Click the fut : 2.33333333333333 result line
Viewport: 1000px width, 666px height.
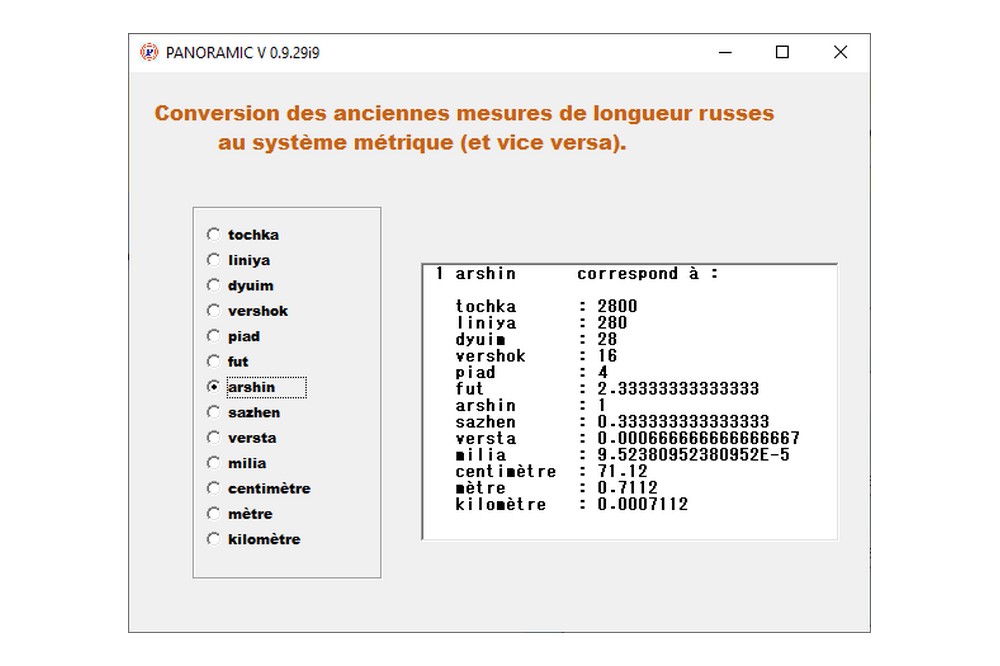coord(607,389)
